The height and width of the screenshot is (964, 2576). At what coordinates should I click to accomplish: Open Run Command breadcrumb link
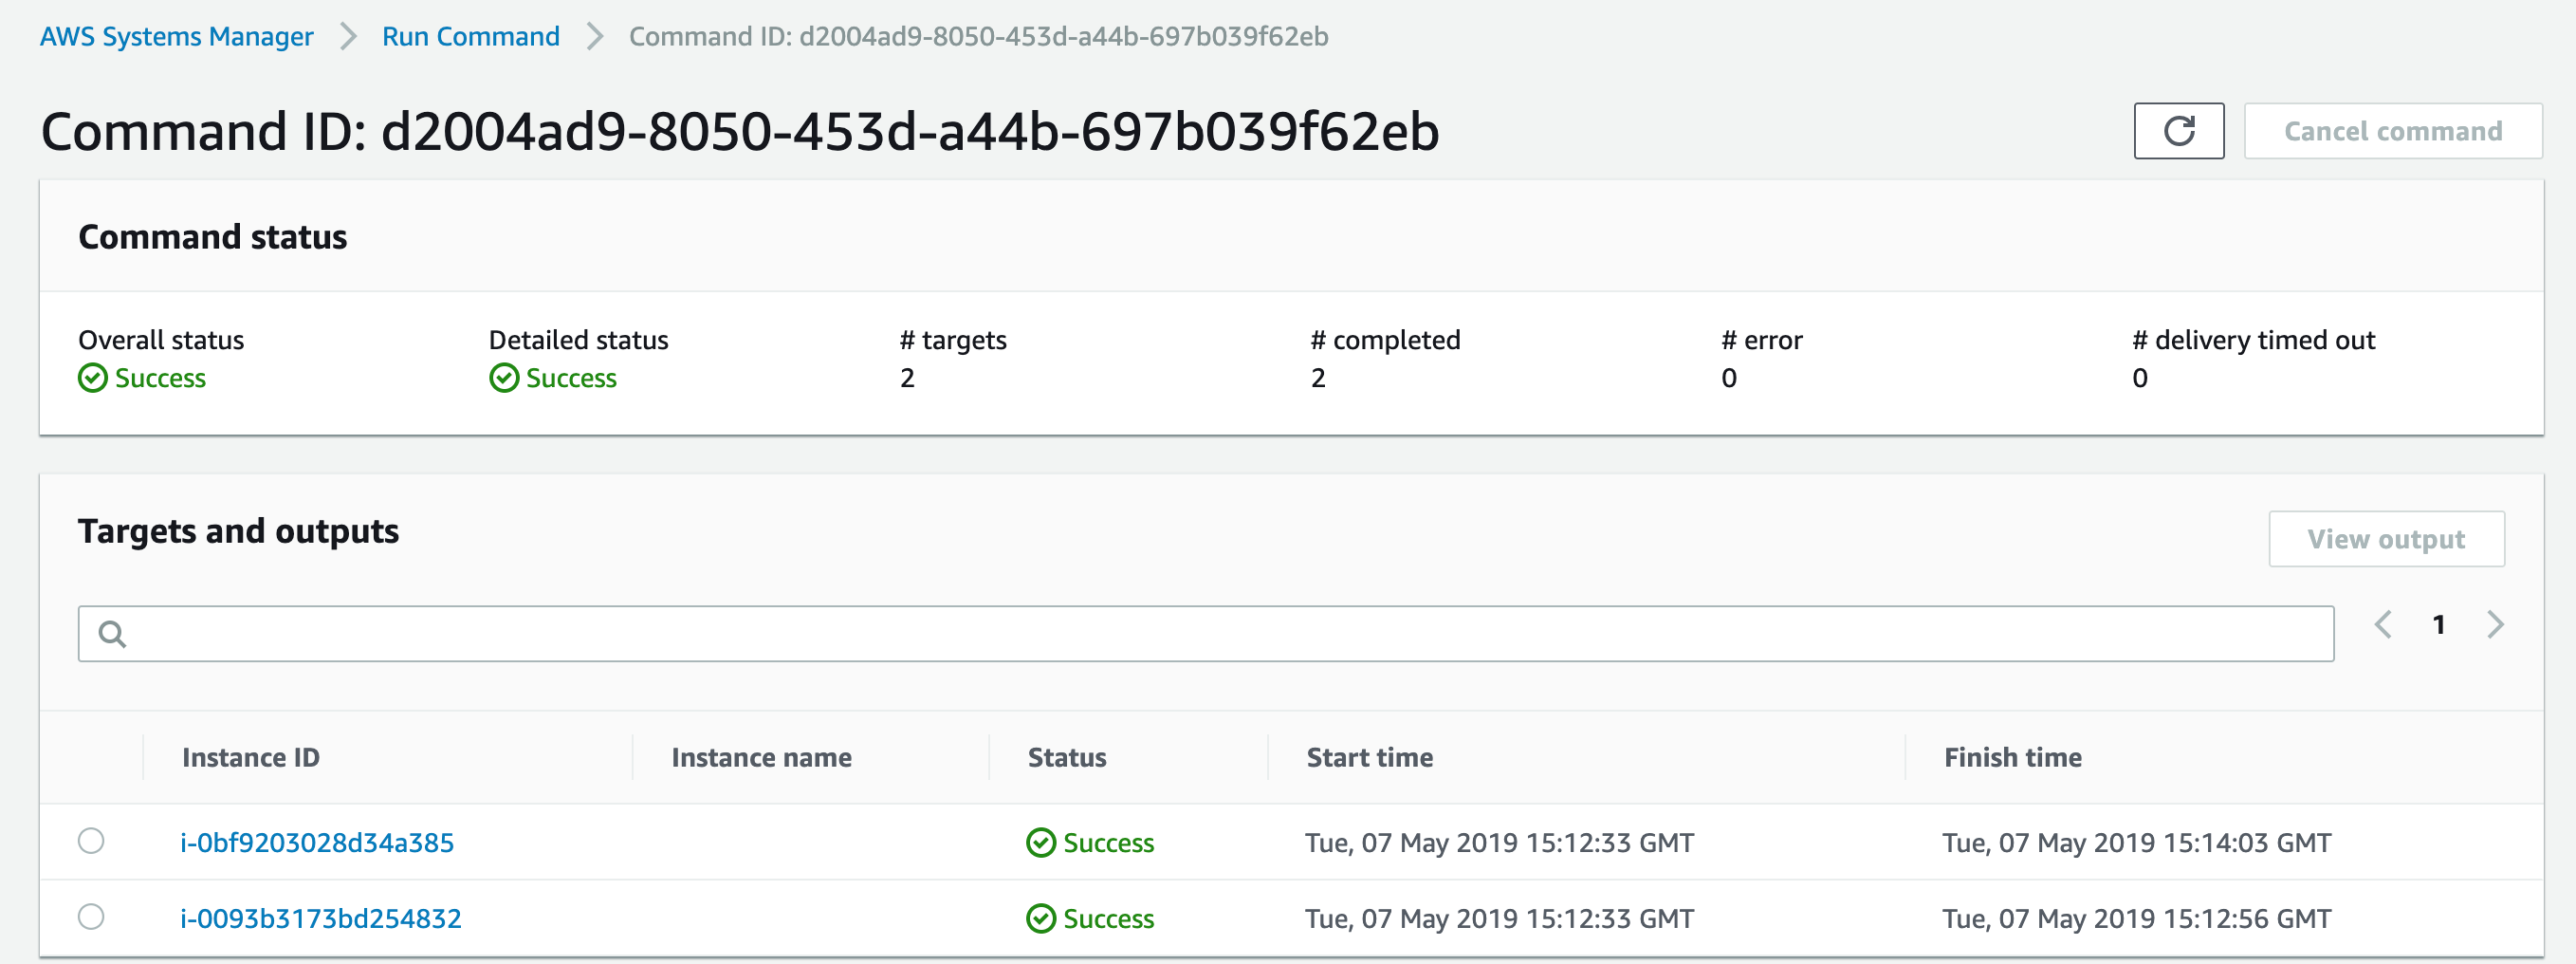tap(470, 37)
